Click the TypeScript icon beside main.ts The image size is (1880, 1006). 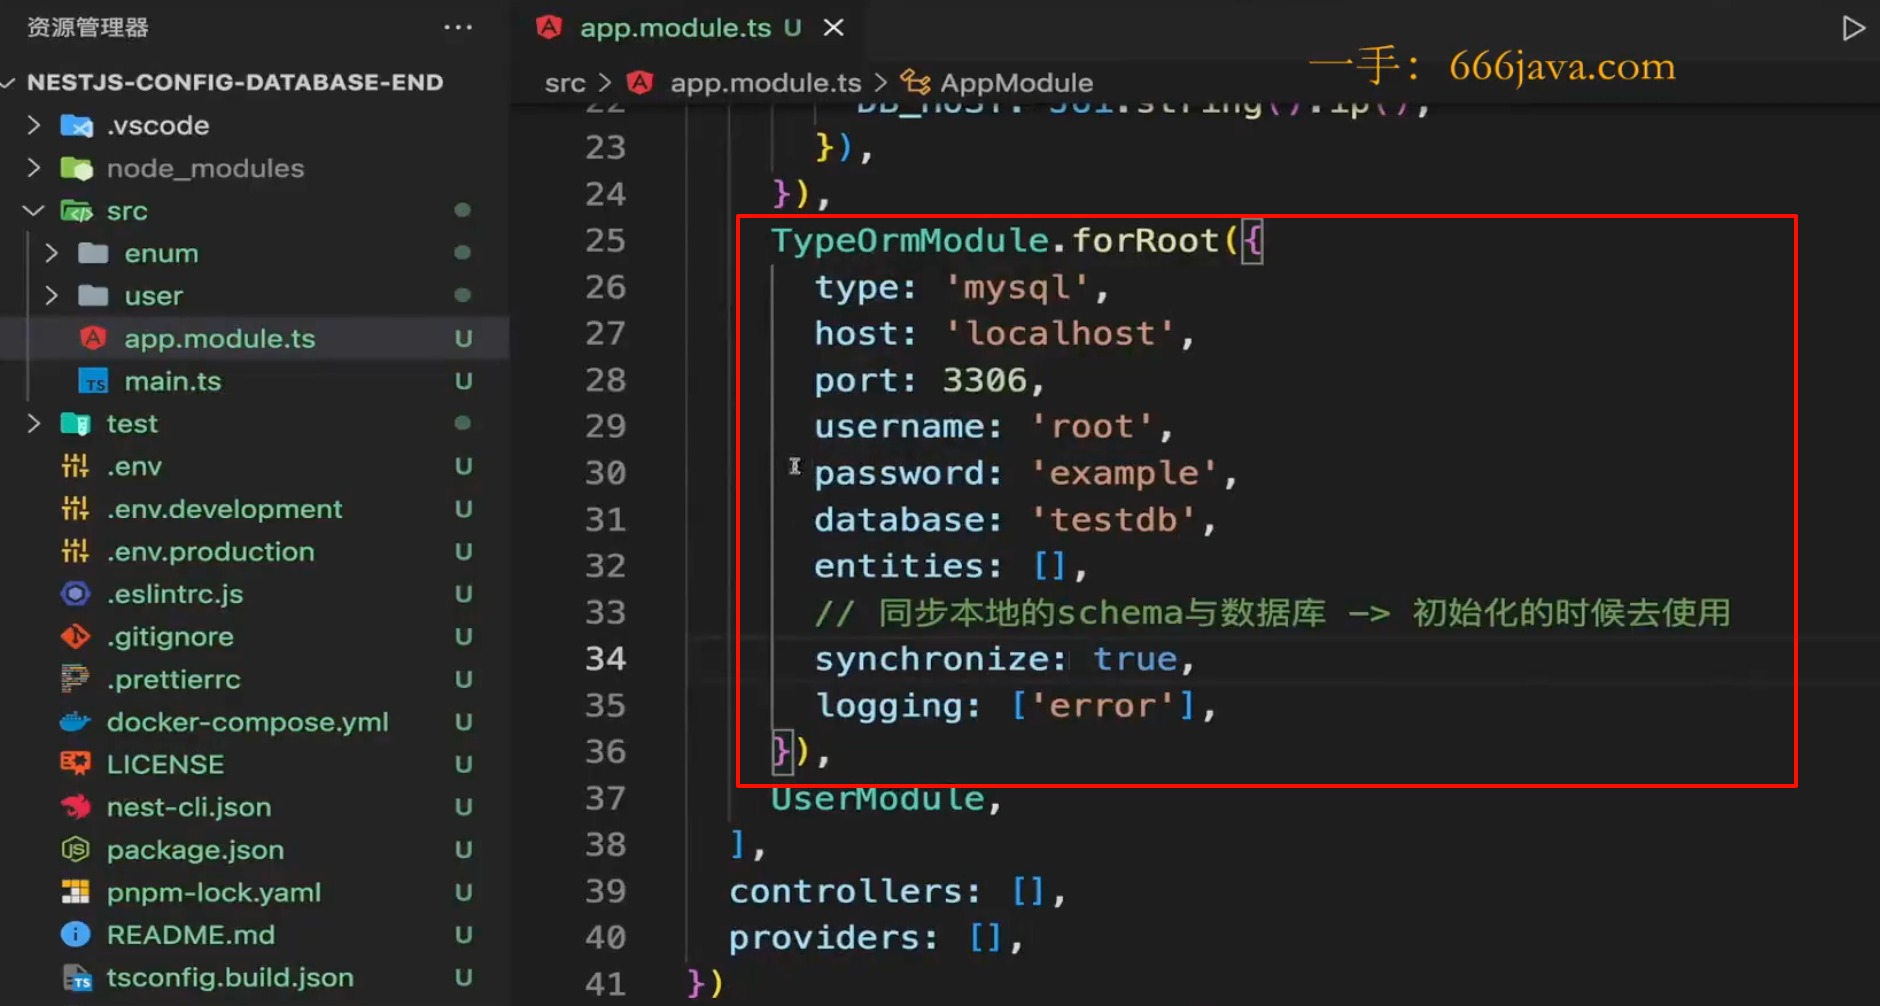coord(93,381)
